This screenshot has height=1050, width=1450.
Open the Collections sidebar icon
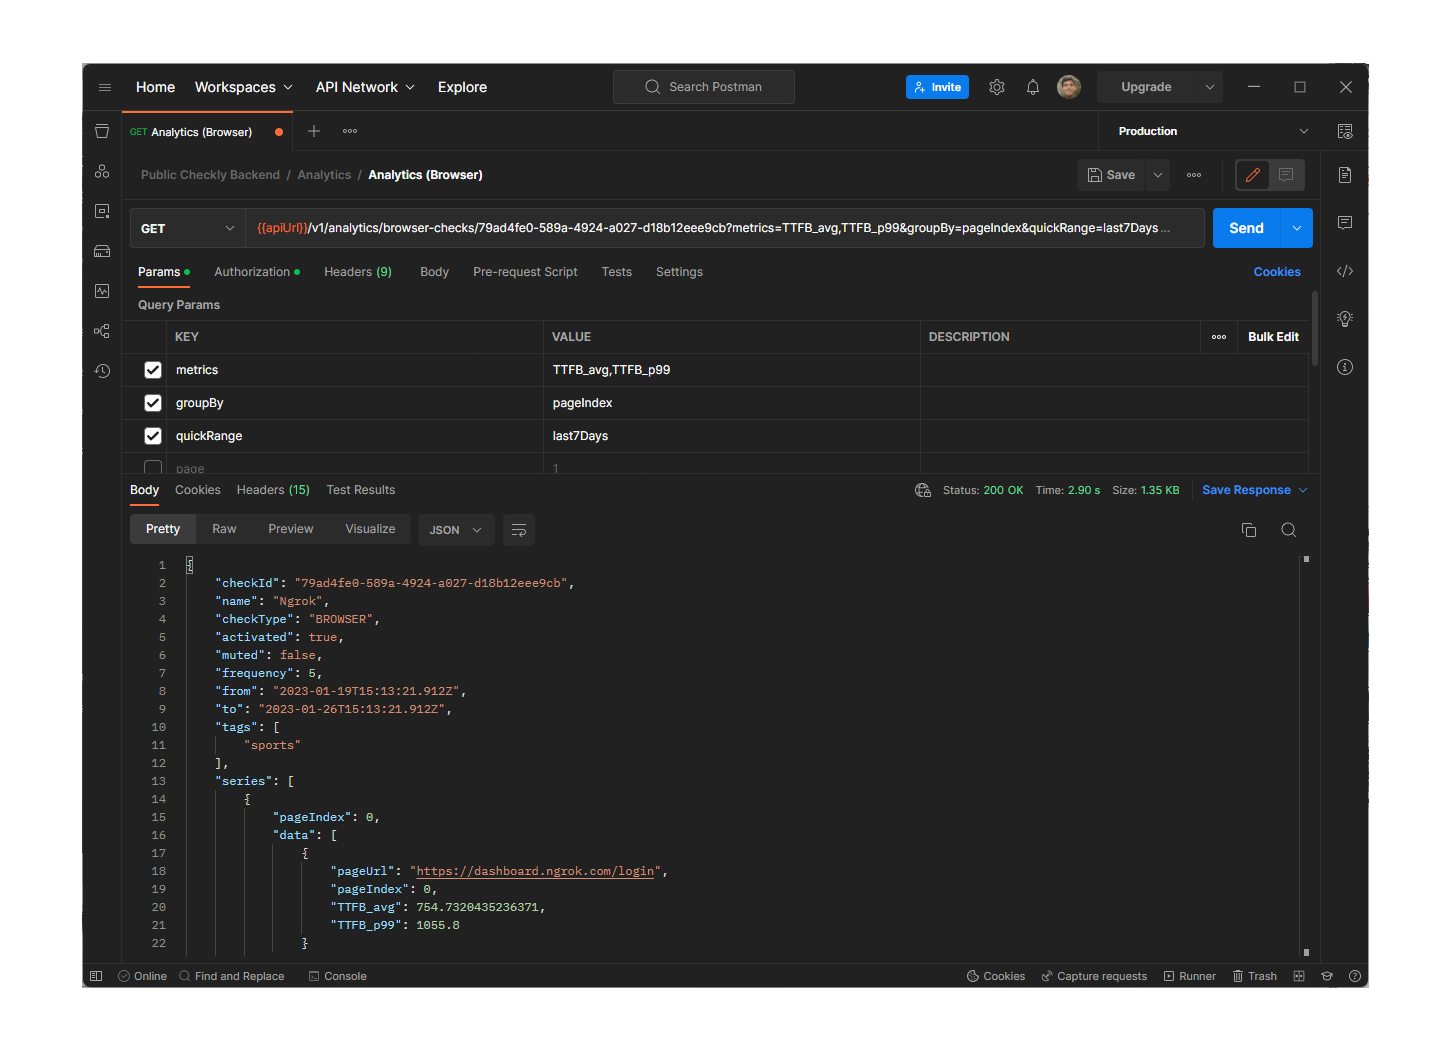[102, 131]
